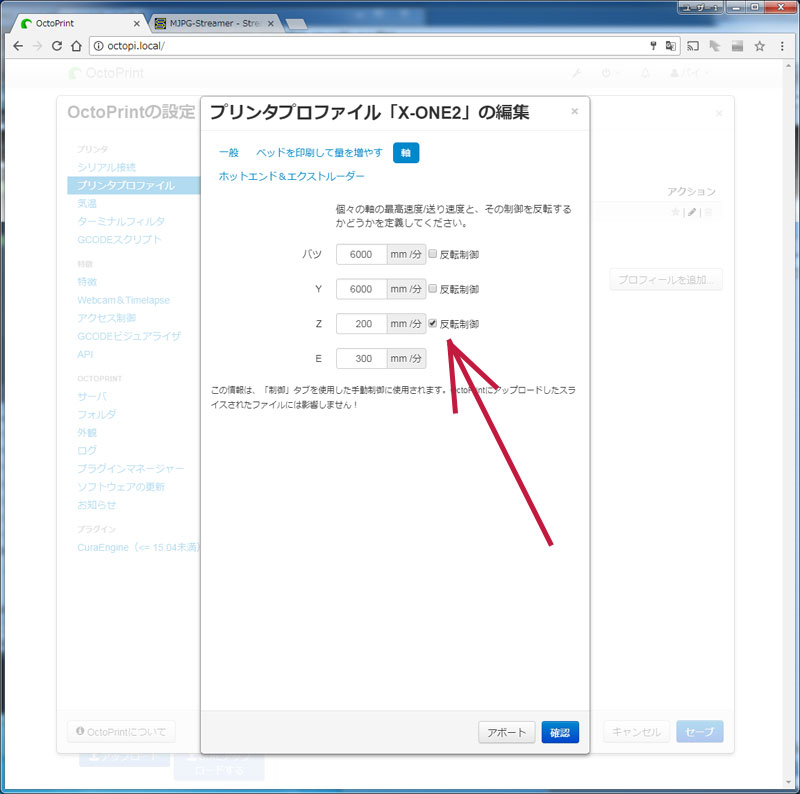Click the バツ axis speed field 6000
This screenshot has height=794, width=800.
tap(361, 254)
